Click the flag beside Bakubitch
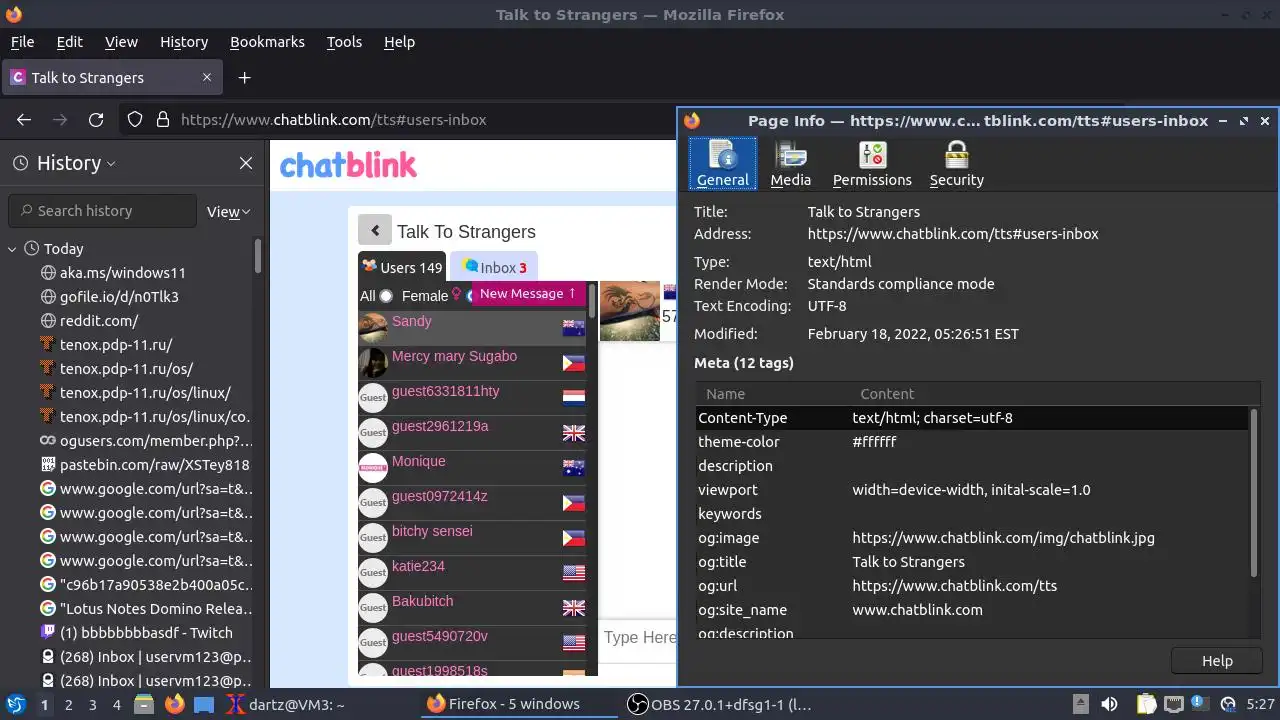 [x=573, y=608]
